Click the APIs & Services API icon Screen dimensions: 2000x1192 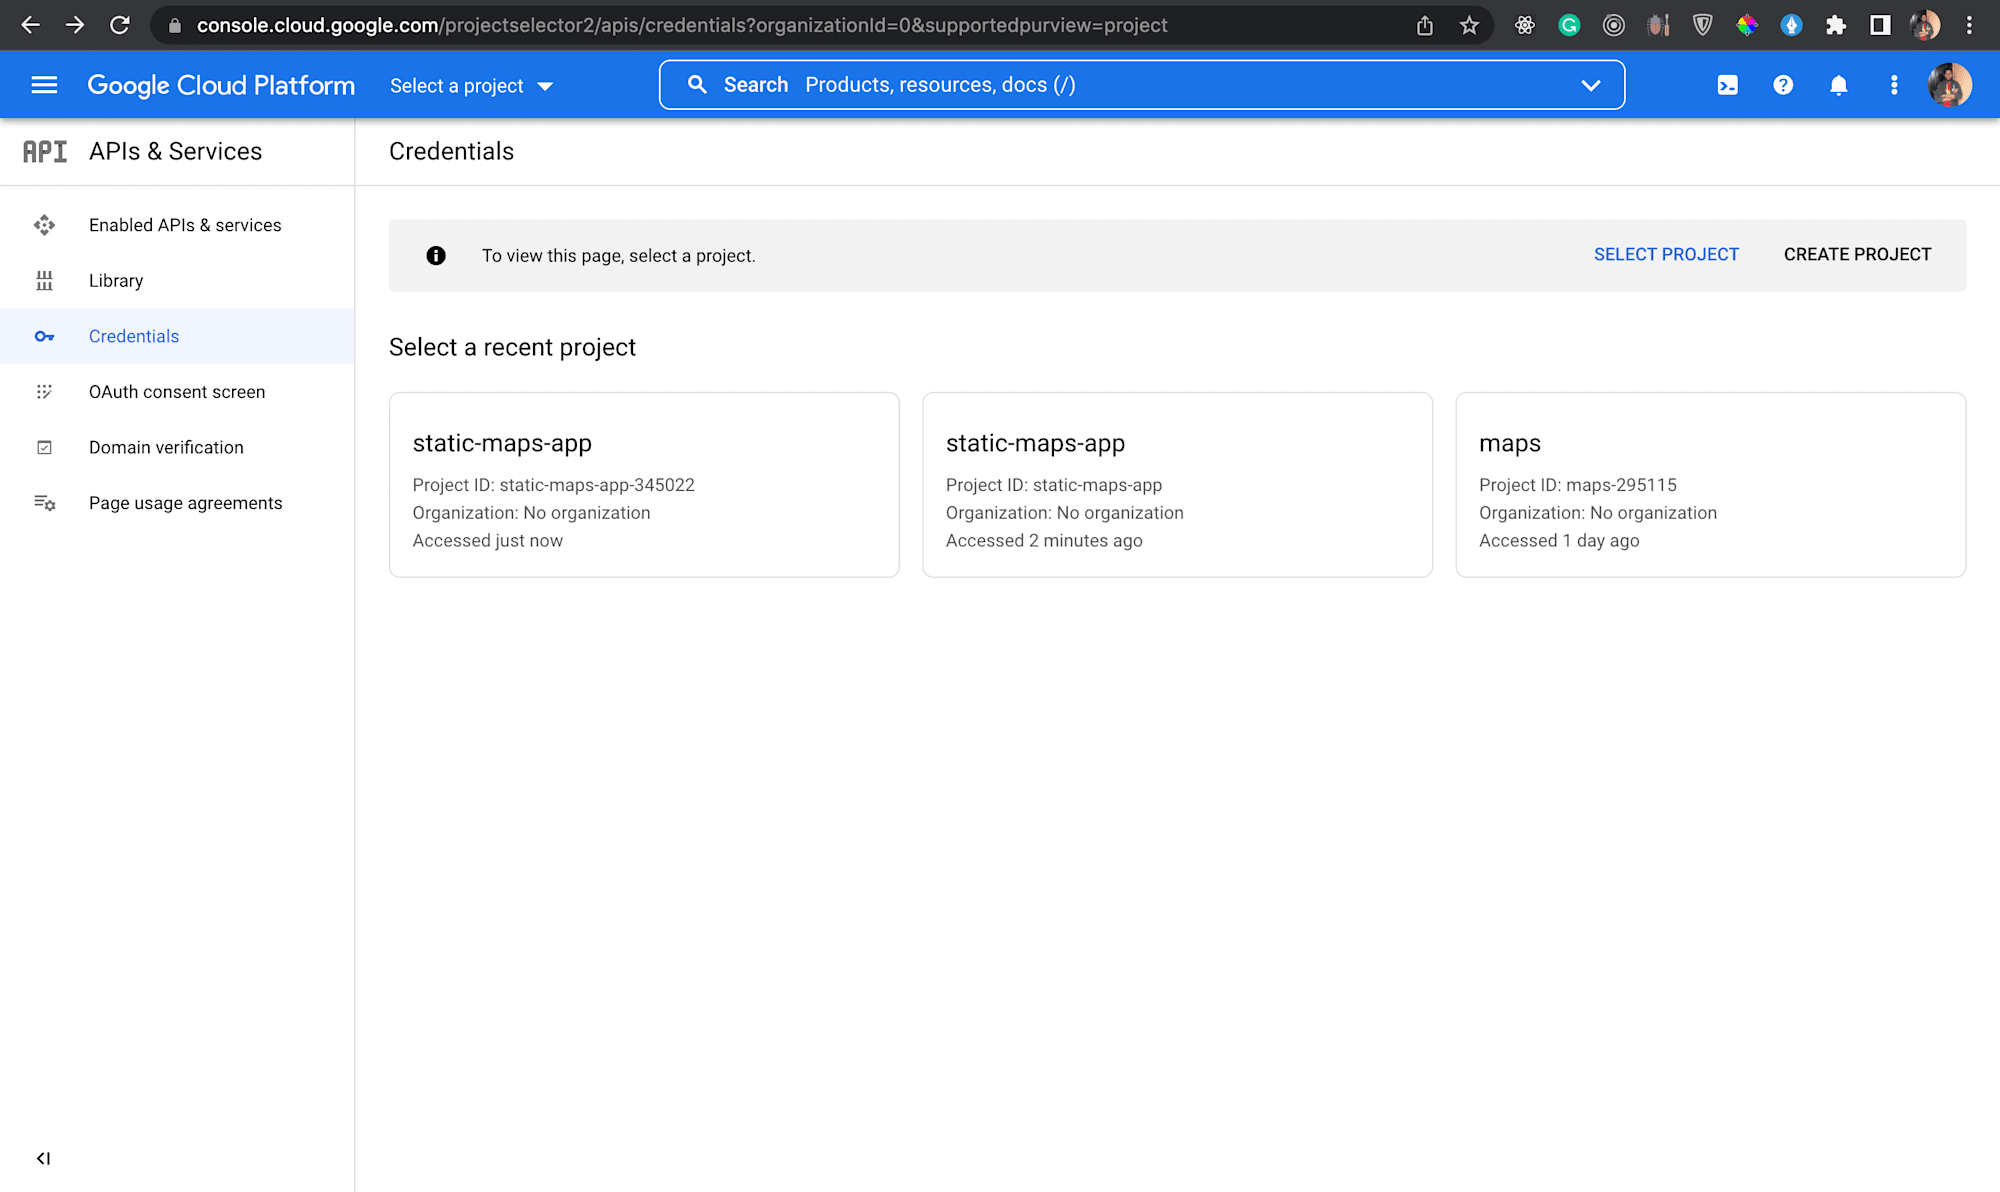(45, 151)
